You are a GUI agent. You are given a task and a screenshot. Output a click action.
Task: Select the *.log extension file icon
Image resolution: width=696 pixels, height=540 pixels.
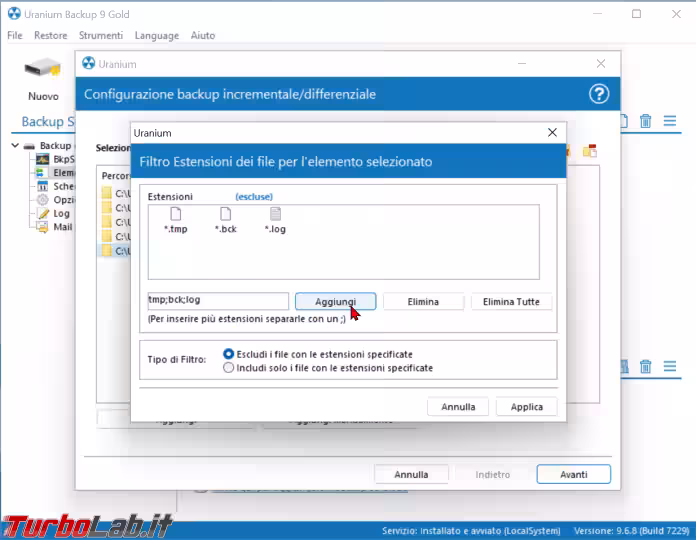pyautogui.click(x=275, y=214)
